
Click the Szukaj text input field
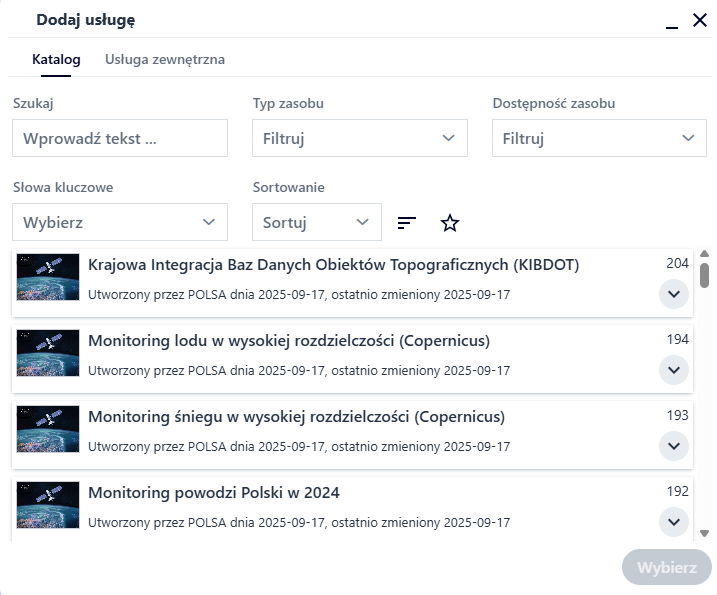[120, 139]
